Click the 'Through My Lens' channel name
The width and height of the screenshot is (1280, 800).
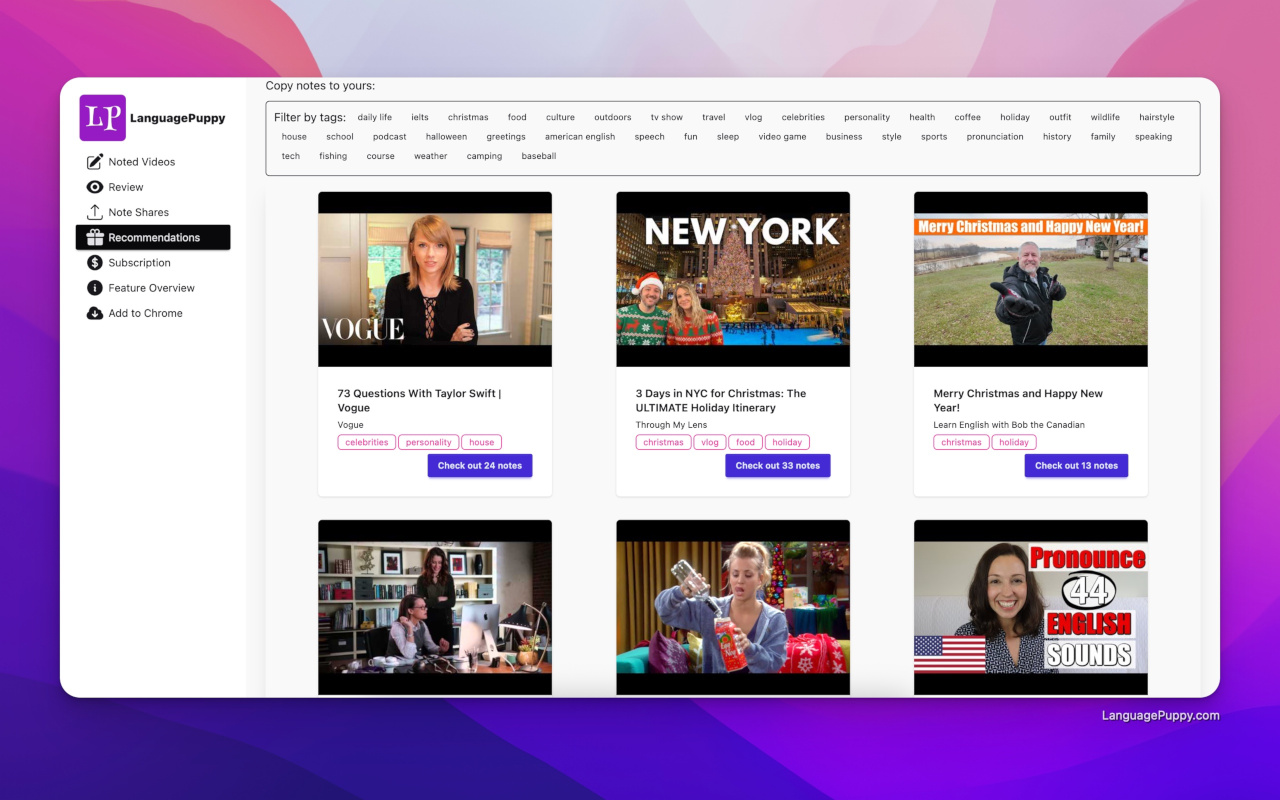tap(671, 425)
